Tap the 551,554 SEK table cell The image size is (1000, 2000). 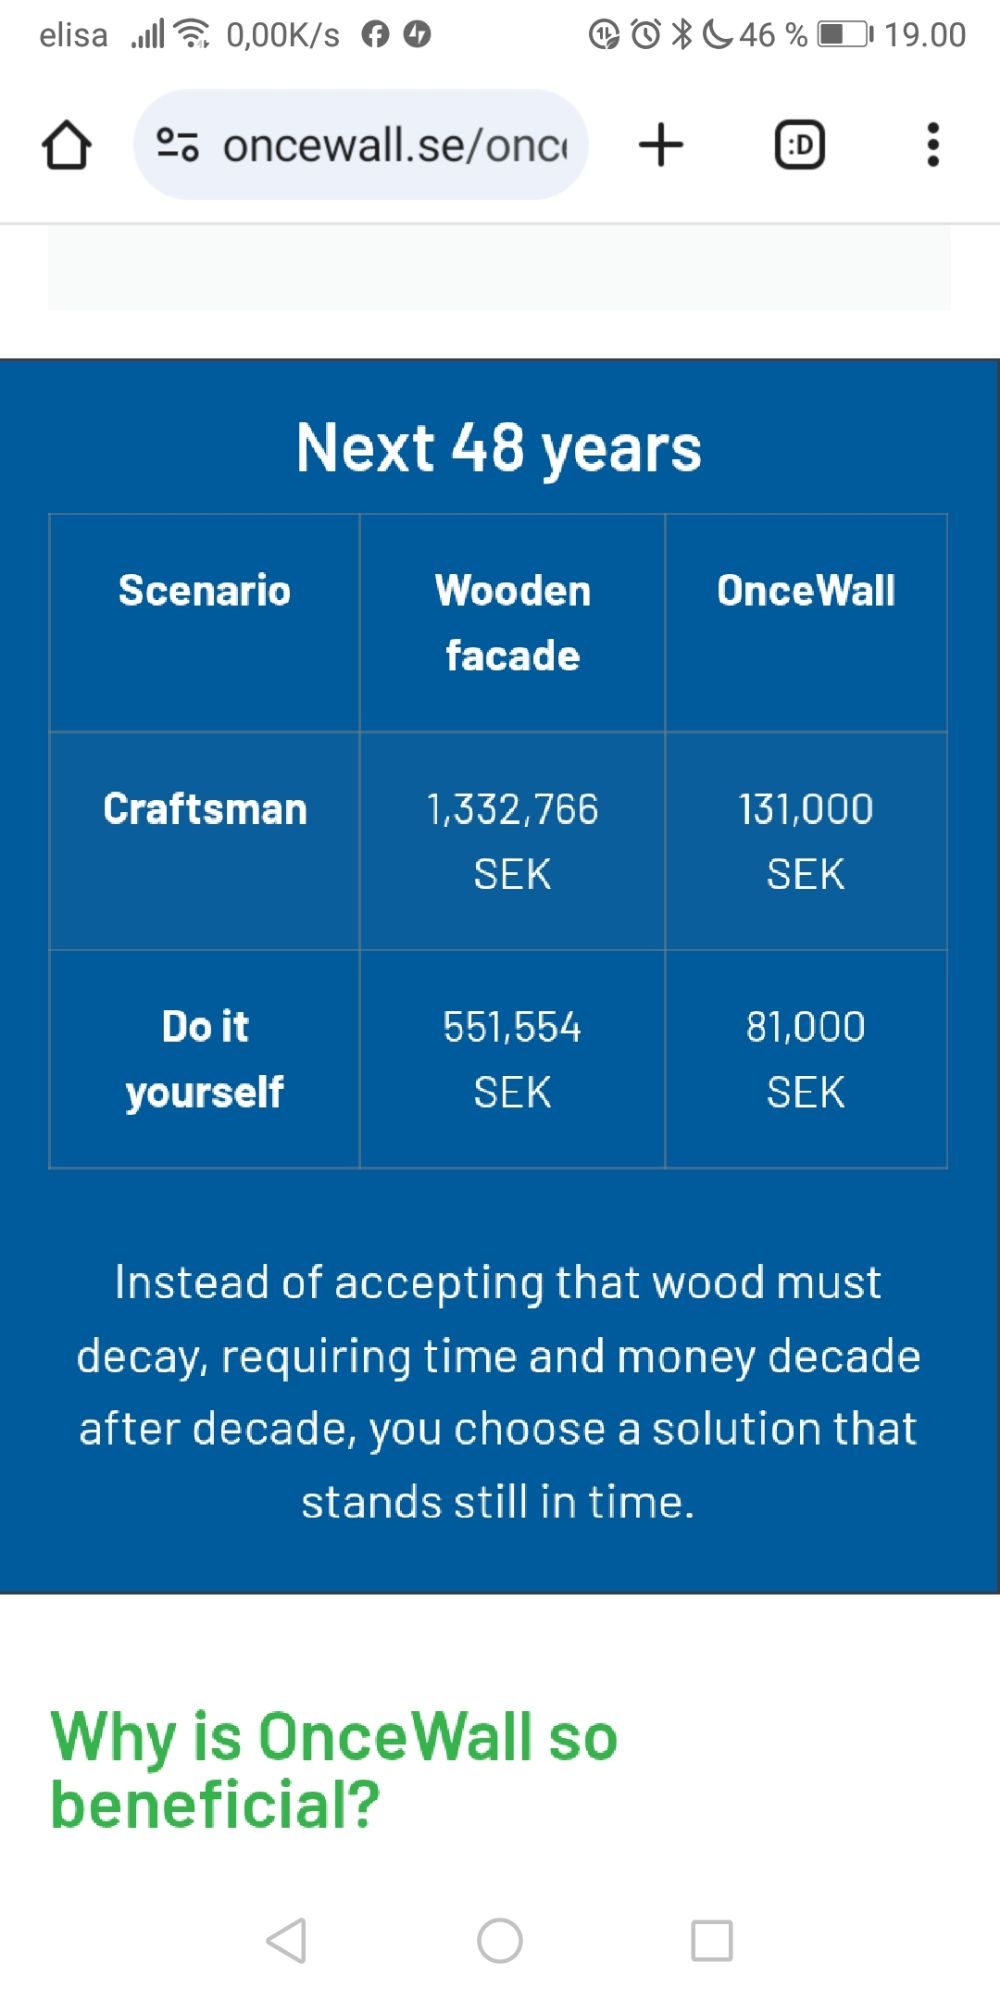click(512, 1059)
